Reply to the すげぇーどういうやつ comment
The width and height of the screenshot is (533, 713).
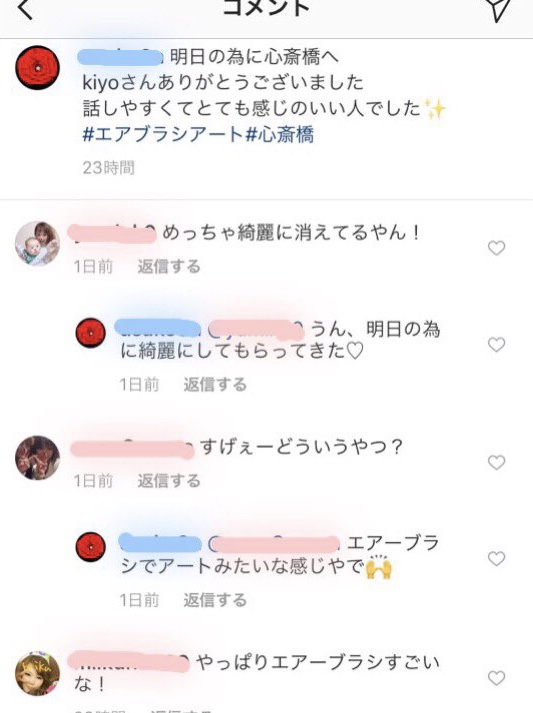[169, 481]
